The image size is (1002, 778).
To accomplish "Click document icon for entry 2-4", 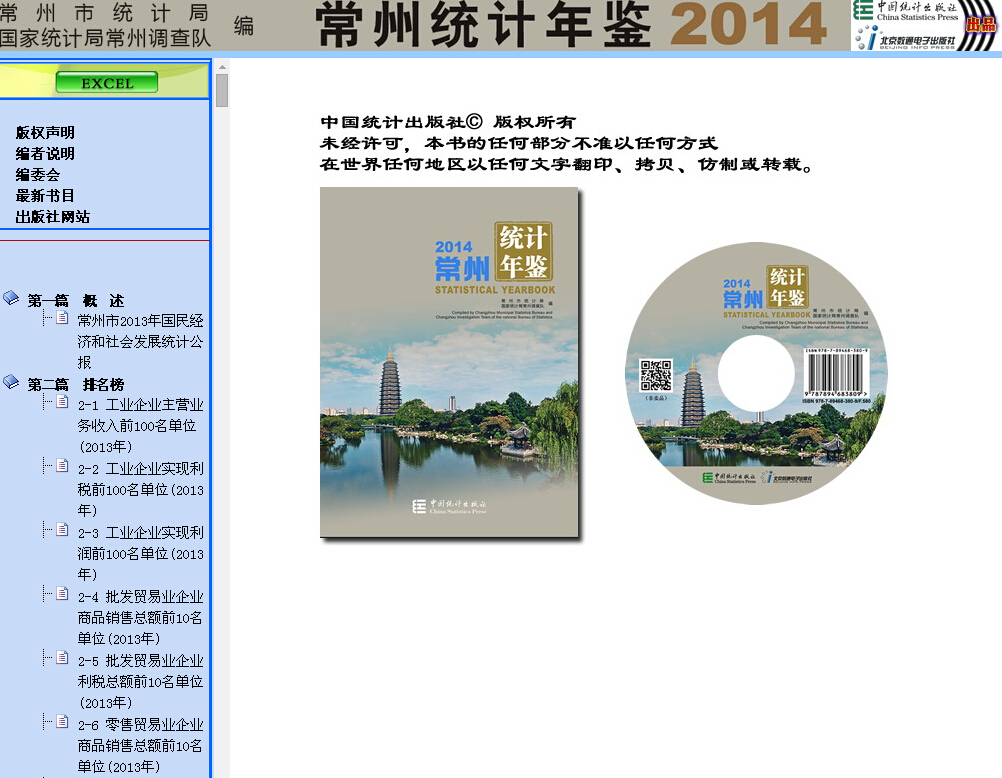I will click(62, 593).
